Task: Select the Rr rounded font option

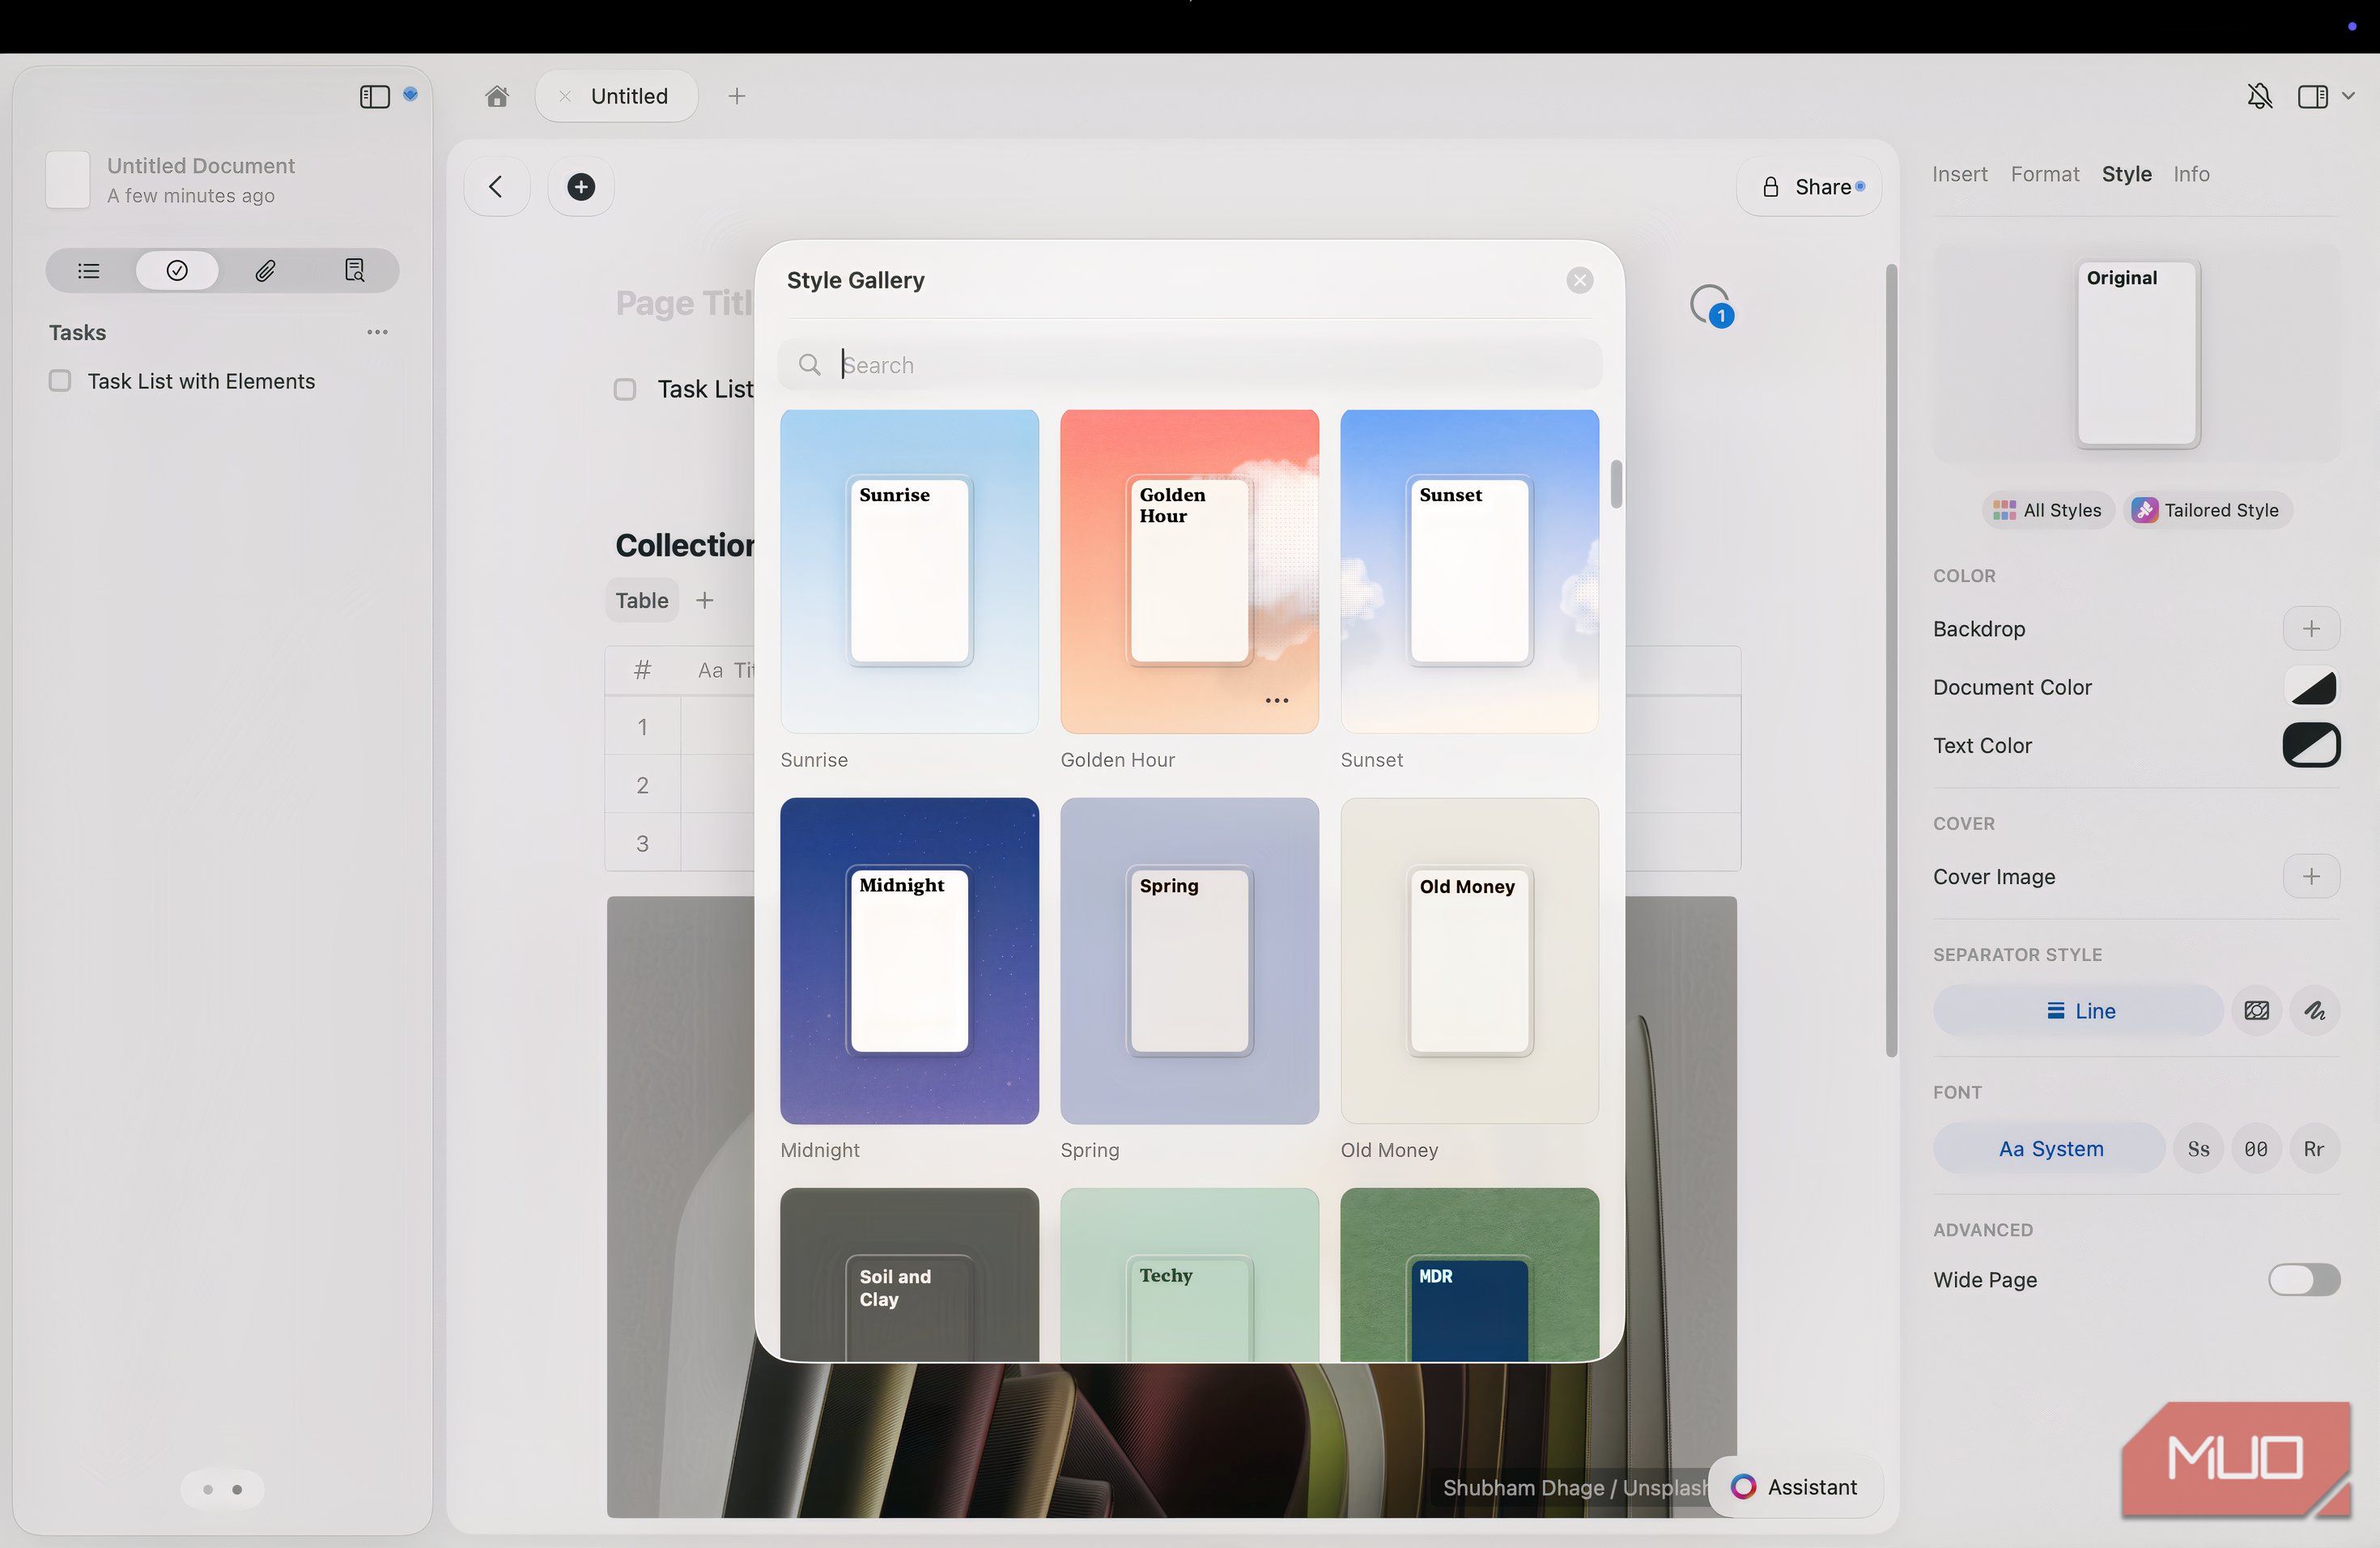Action: point(2314,1149)
